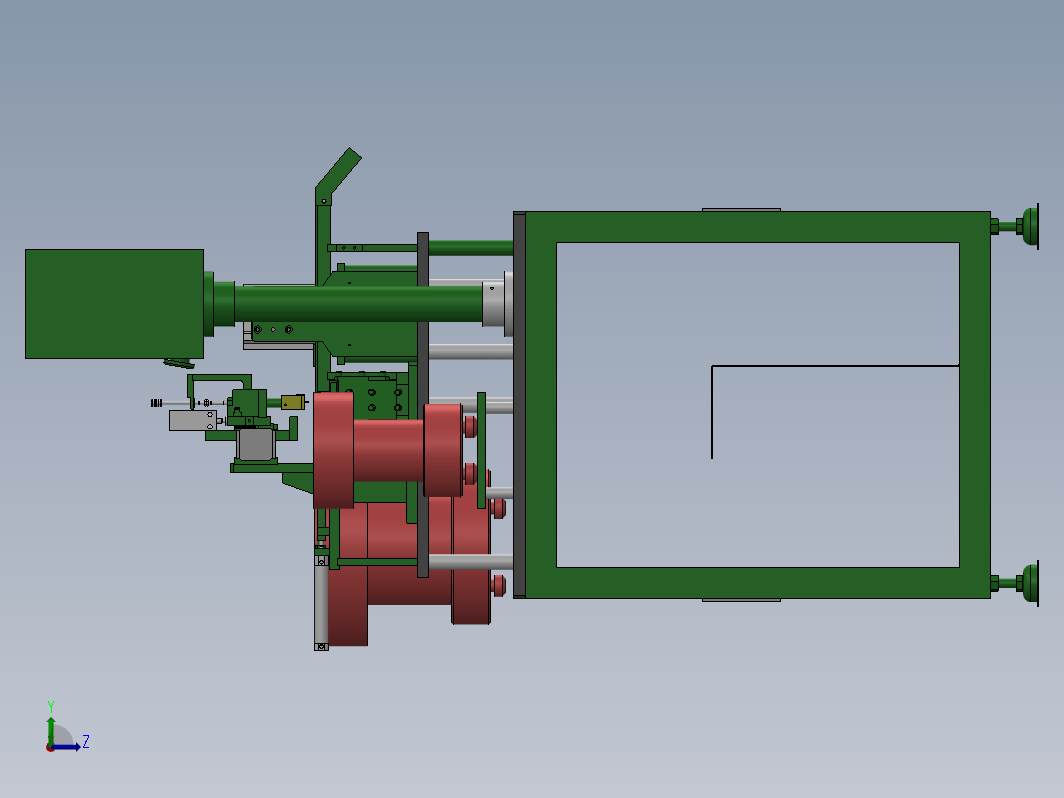Select the light gray block beside the small mechanism
The image size is (1064, 798).
[193, 420]
